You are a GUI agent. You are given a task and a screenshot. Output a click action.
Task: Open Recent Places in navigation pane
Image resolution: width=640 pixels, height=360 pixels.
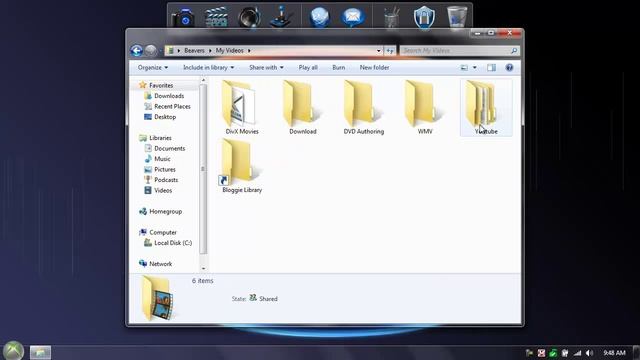(172, 106)
